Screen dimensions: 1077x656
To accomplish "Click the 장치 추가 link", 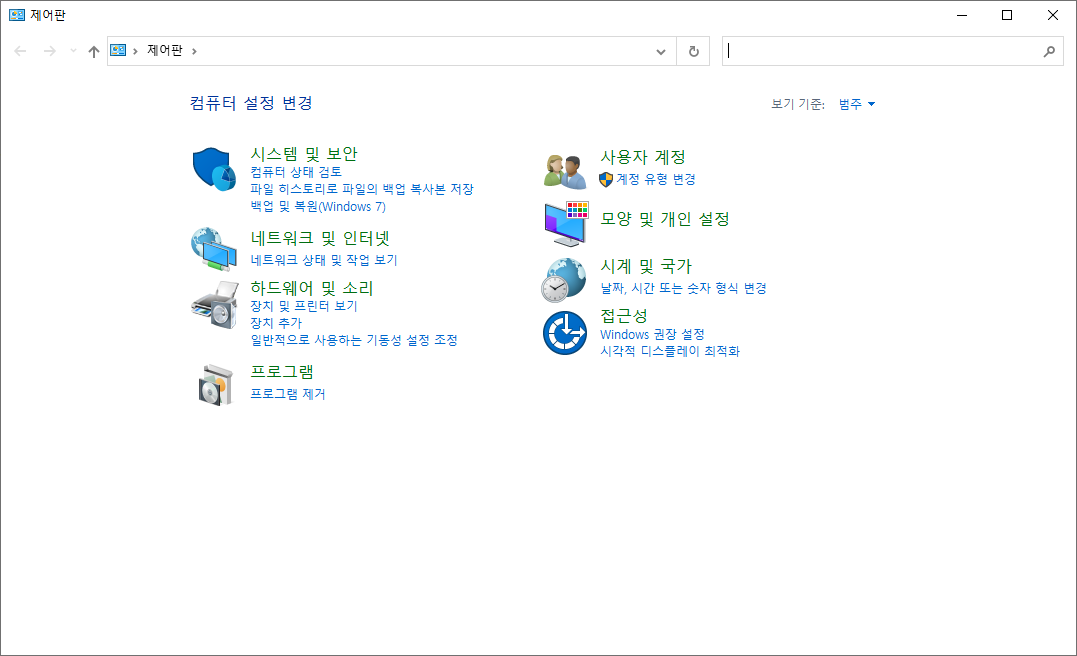I will coord(276,322).
